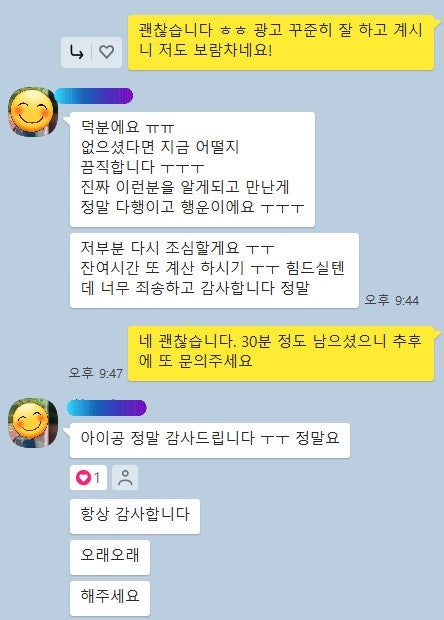Image resolution: width=444 pixels, height=620 pixels.
Task: Click the message bubble starting 저부분 다시
Action: (214, 270)
